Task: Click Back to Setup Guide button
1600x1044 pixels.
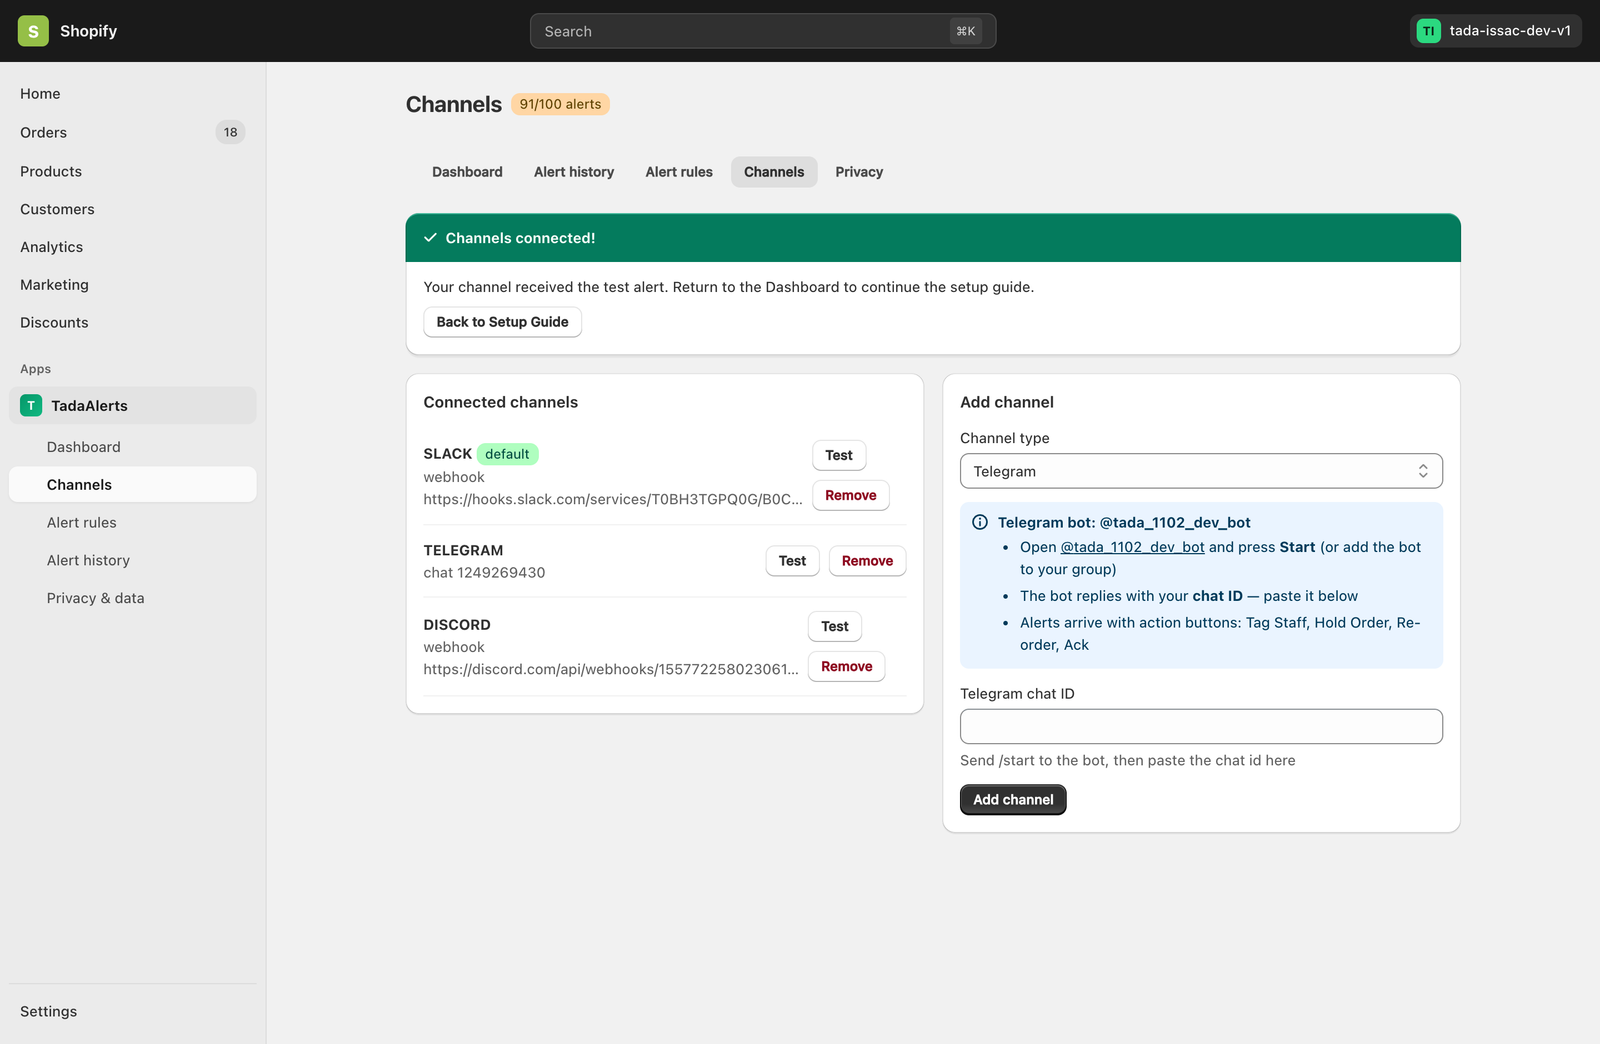Action: coord(502,322)
